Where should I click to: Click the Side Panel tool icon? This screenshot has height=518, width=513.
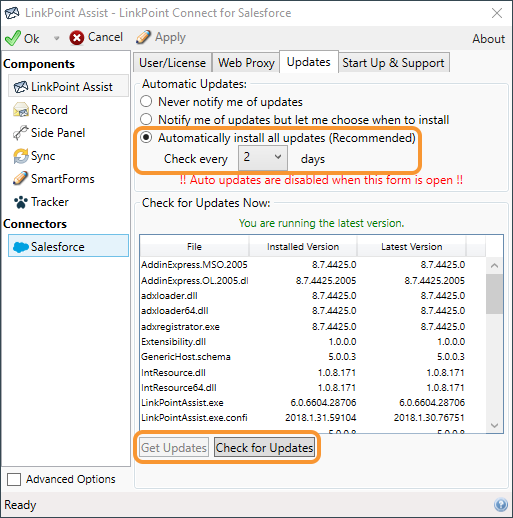pos(20,133)
